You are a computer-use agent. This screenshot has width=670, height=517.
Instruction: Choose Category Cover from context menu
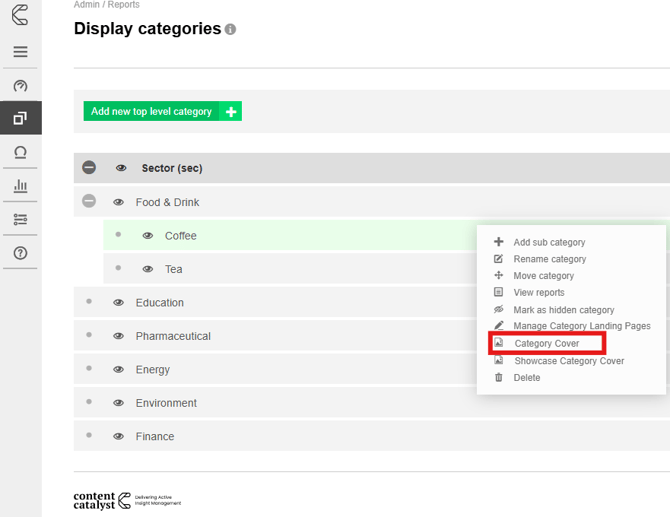pyautogui.click(x=547, y=344)
